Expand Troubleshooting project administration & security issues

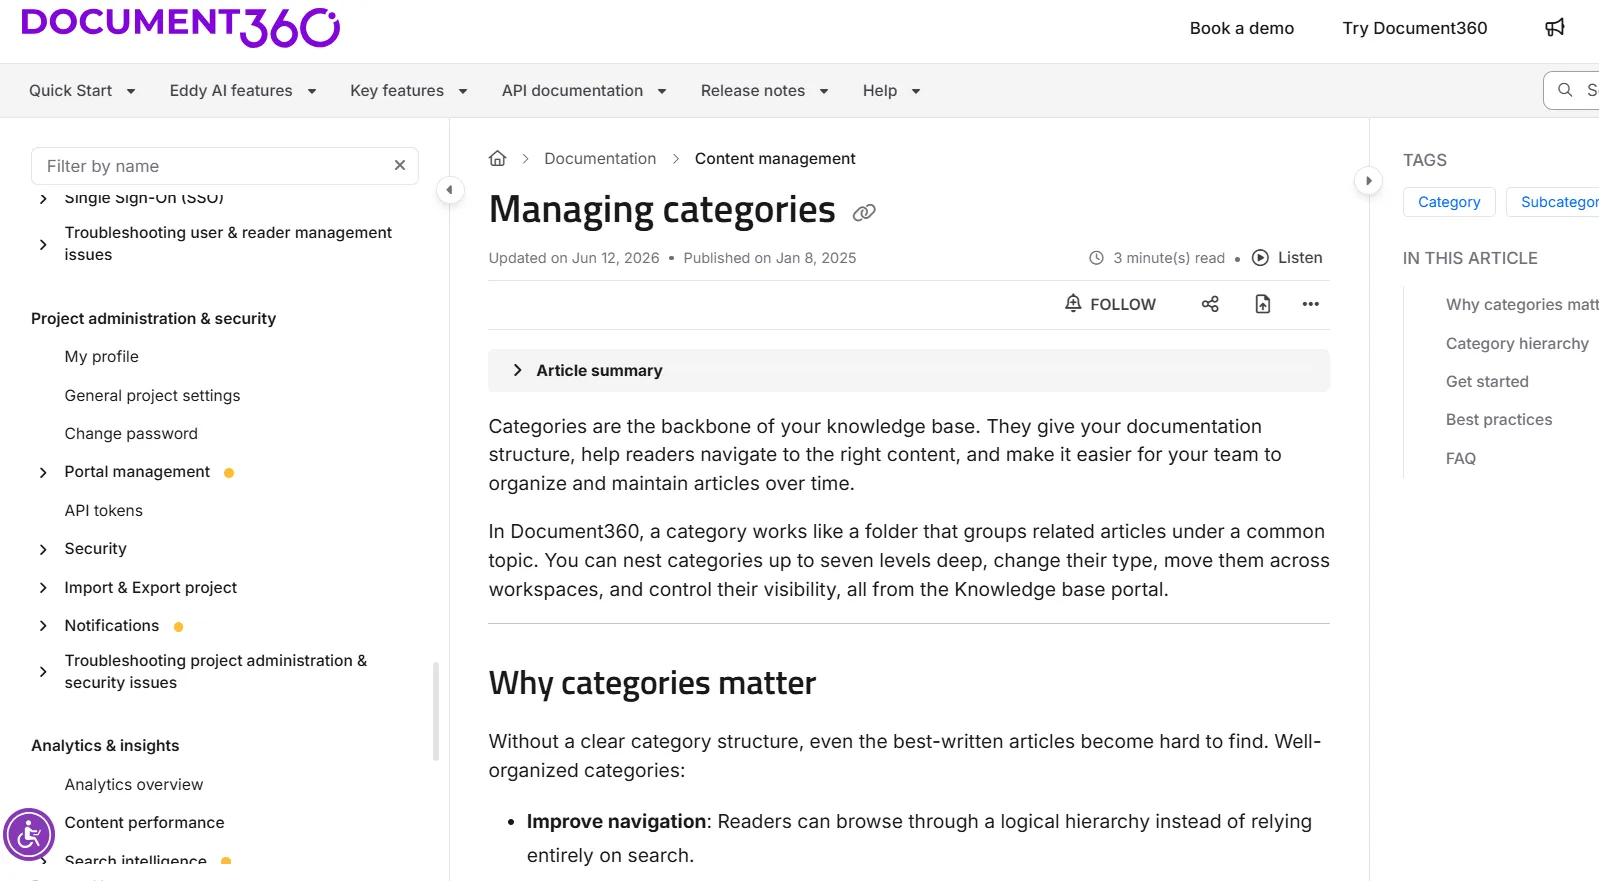(43, 672)
